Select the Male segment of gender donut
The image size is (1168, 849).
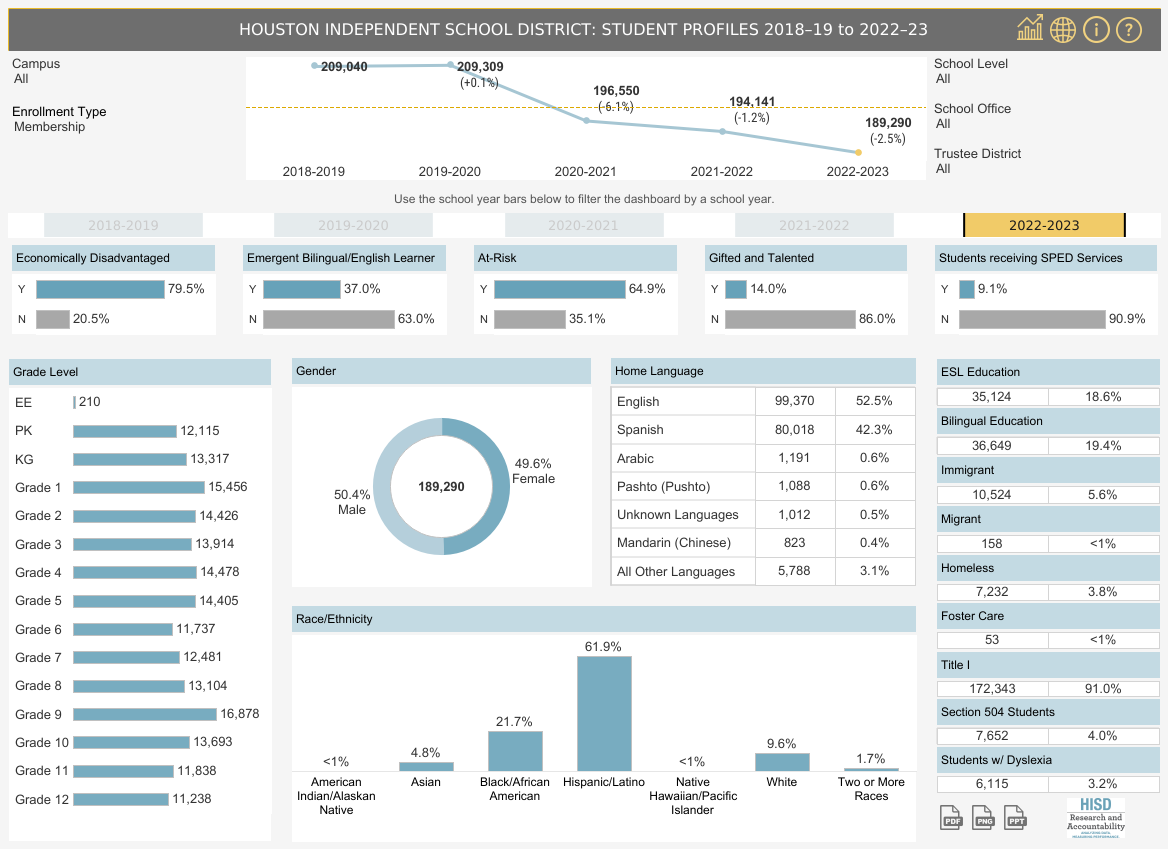click(x=382, y=487)
